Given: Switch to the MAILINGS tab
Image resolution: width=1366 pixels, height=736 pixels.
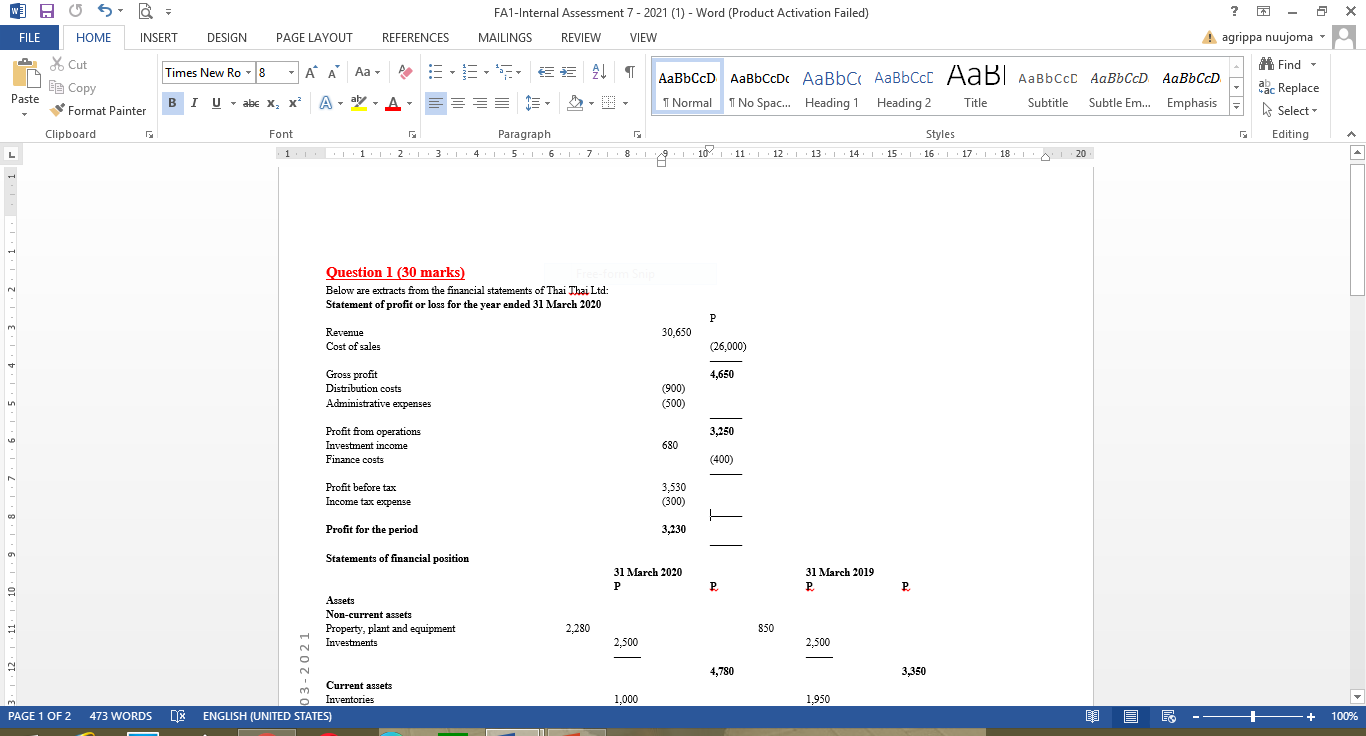Looking at the screenshot, I should pyautogui.click(x=505, y=37).
